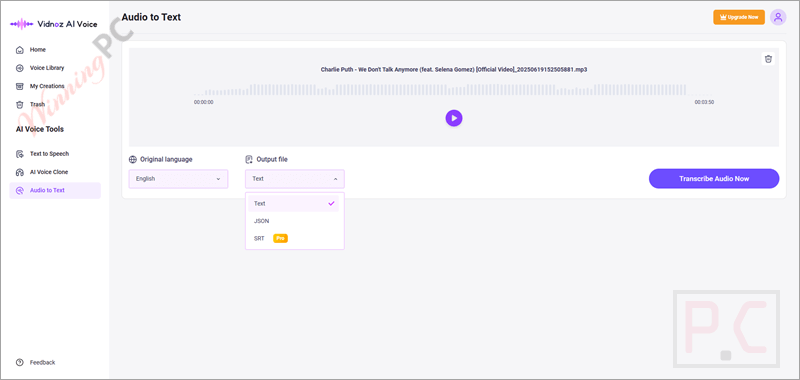The width and height of the screenshot is (800, 380).
Task: Click the 00:03:50 duration timestamp
Action: (704, 102)
